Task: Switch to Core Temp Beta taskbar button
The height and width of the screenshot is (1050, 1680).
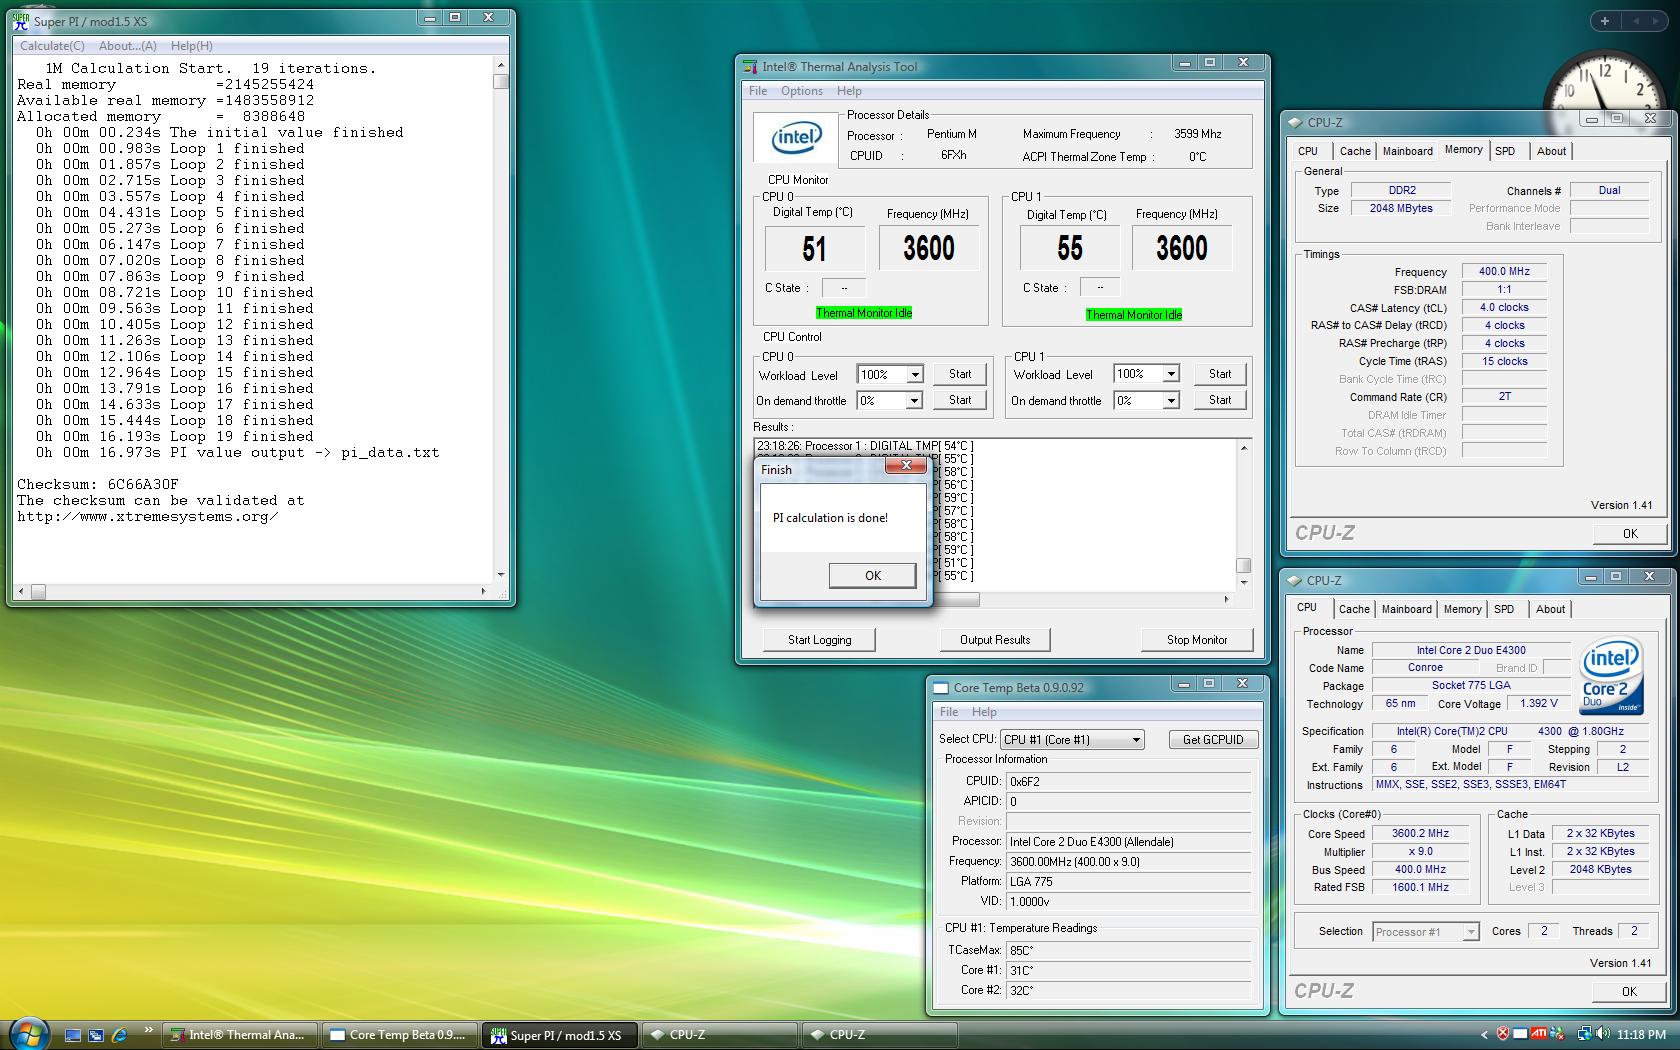Action: point(400,1035)
